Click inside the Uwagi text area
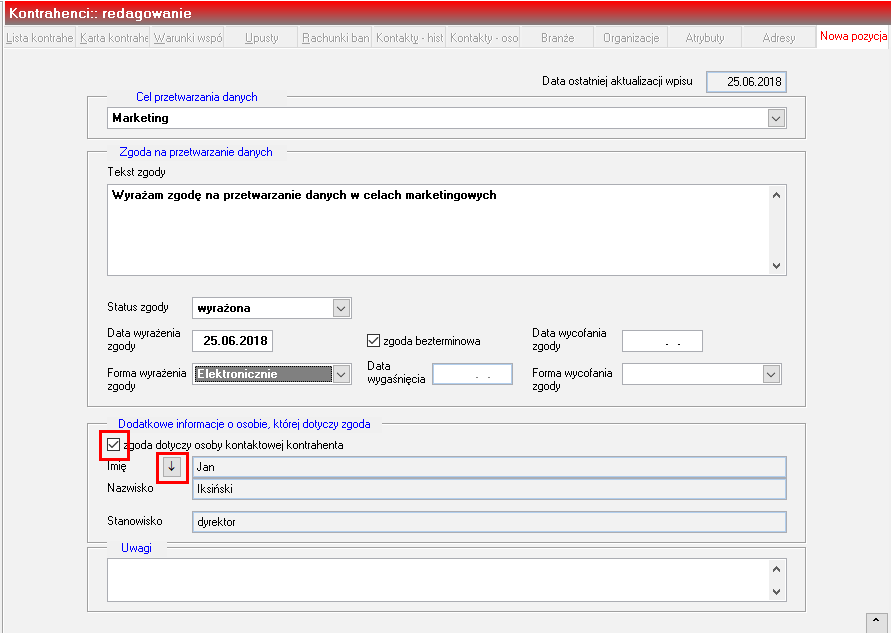The image size is (891, 633). point(438,580)
